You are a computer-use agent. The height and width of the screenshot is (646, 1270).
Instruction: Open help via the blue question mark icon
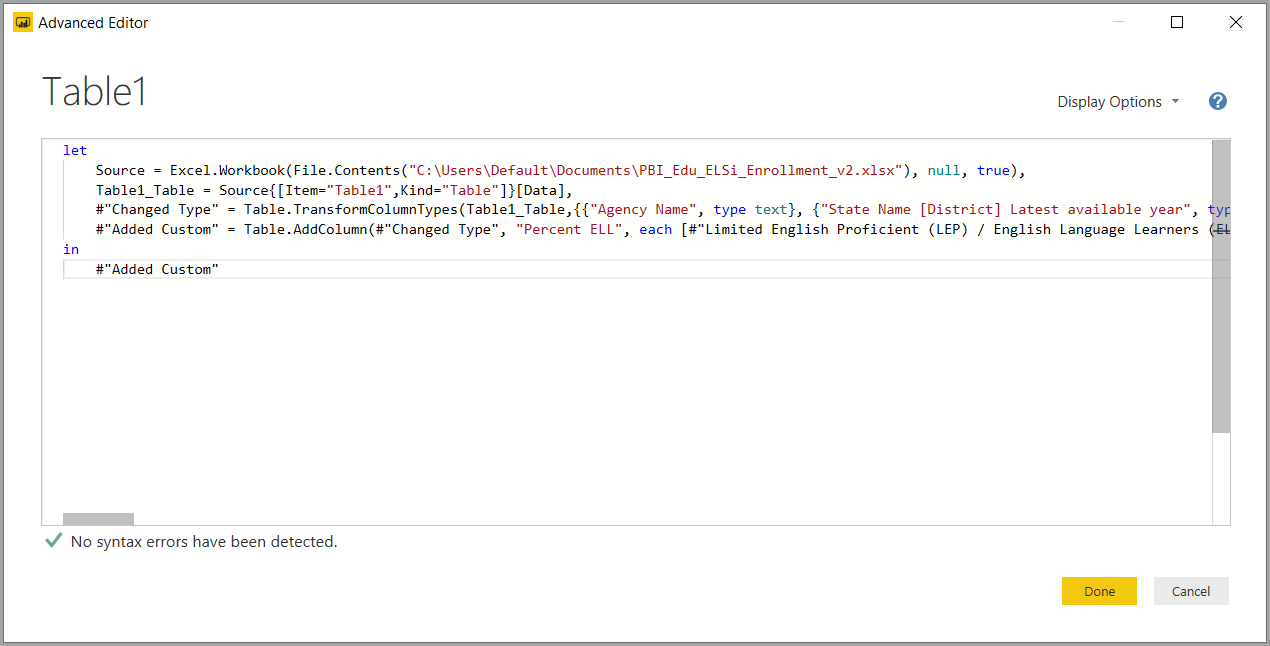click(x=1217, y=101)
